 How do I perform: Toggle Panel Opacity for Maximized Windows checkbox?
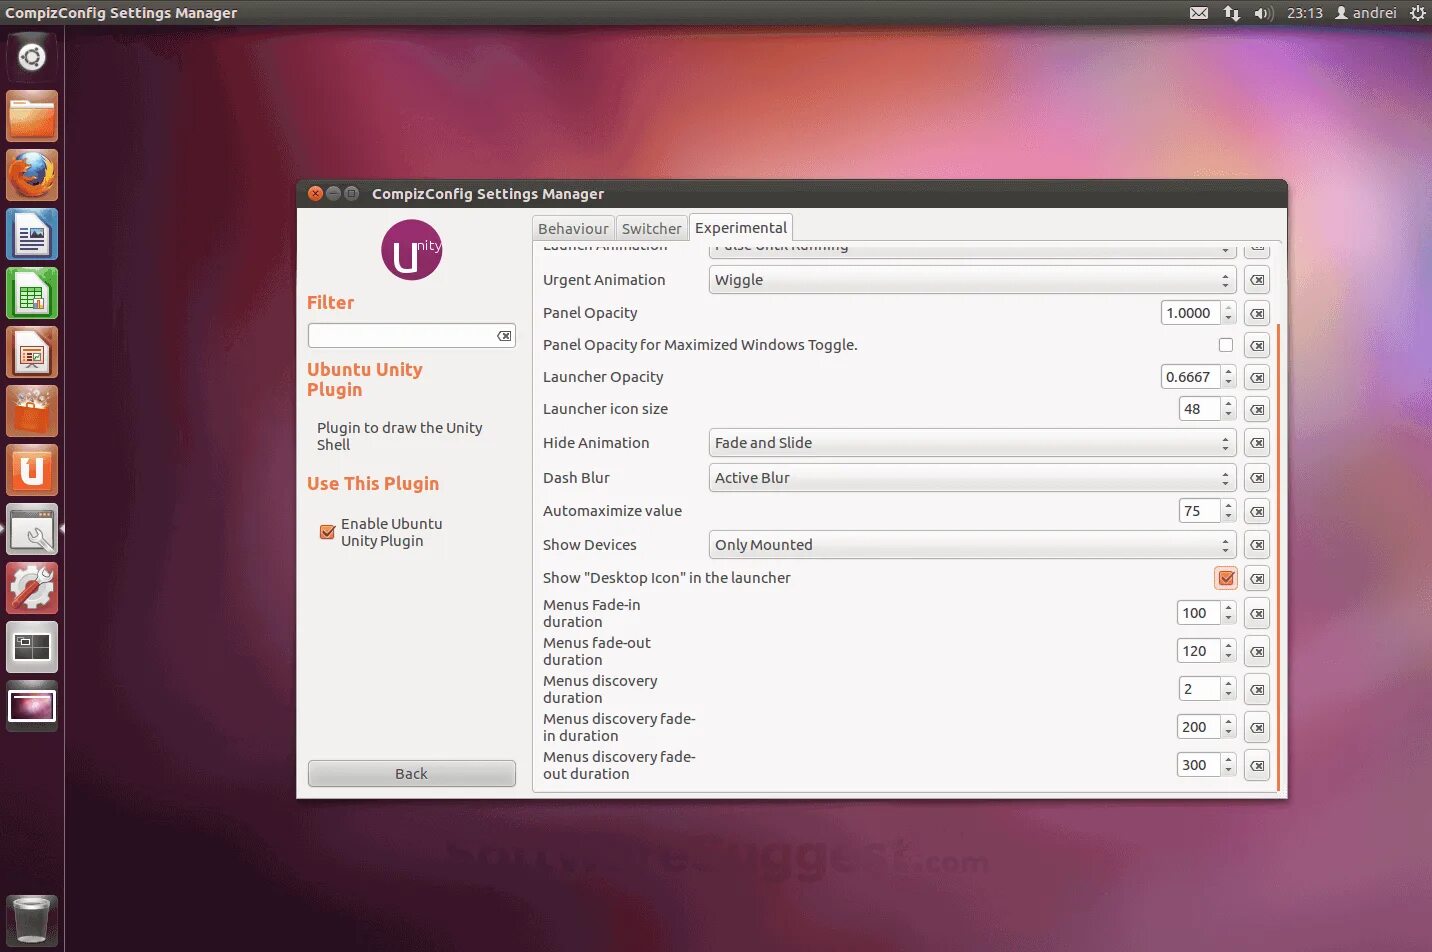pyautogui.click(x=1226, y=345)
